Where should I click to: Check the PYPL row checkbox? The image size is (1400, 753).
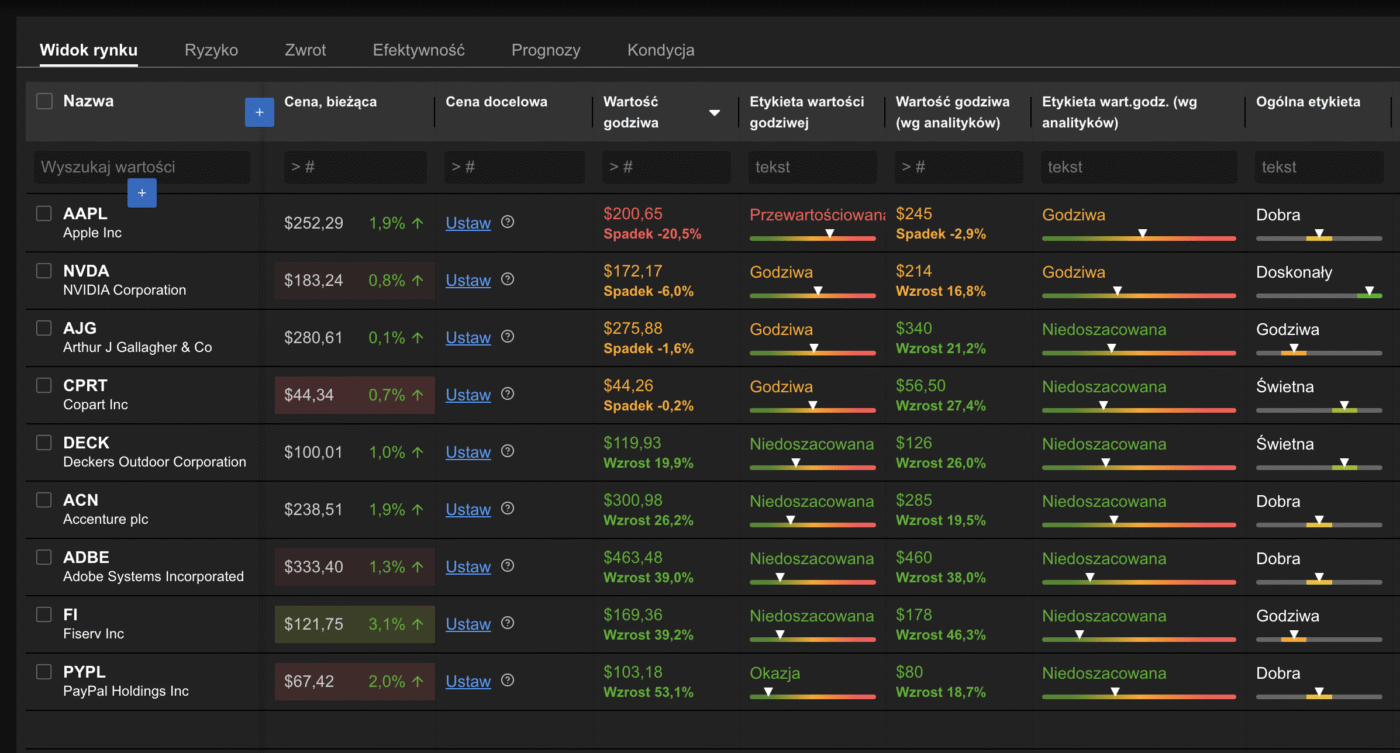pos(44,672)
